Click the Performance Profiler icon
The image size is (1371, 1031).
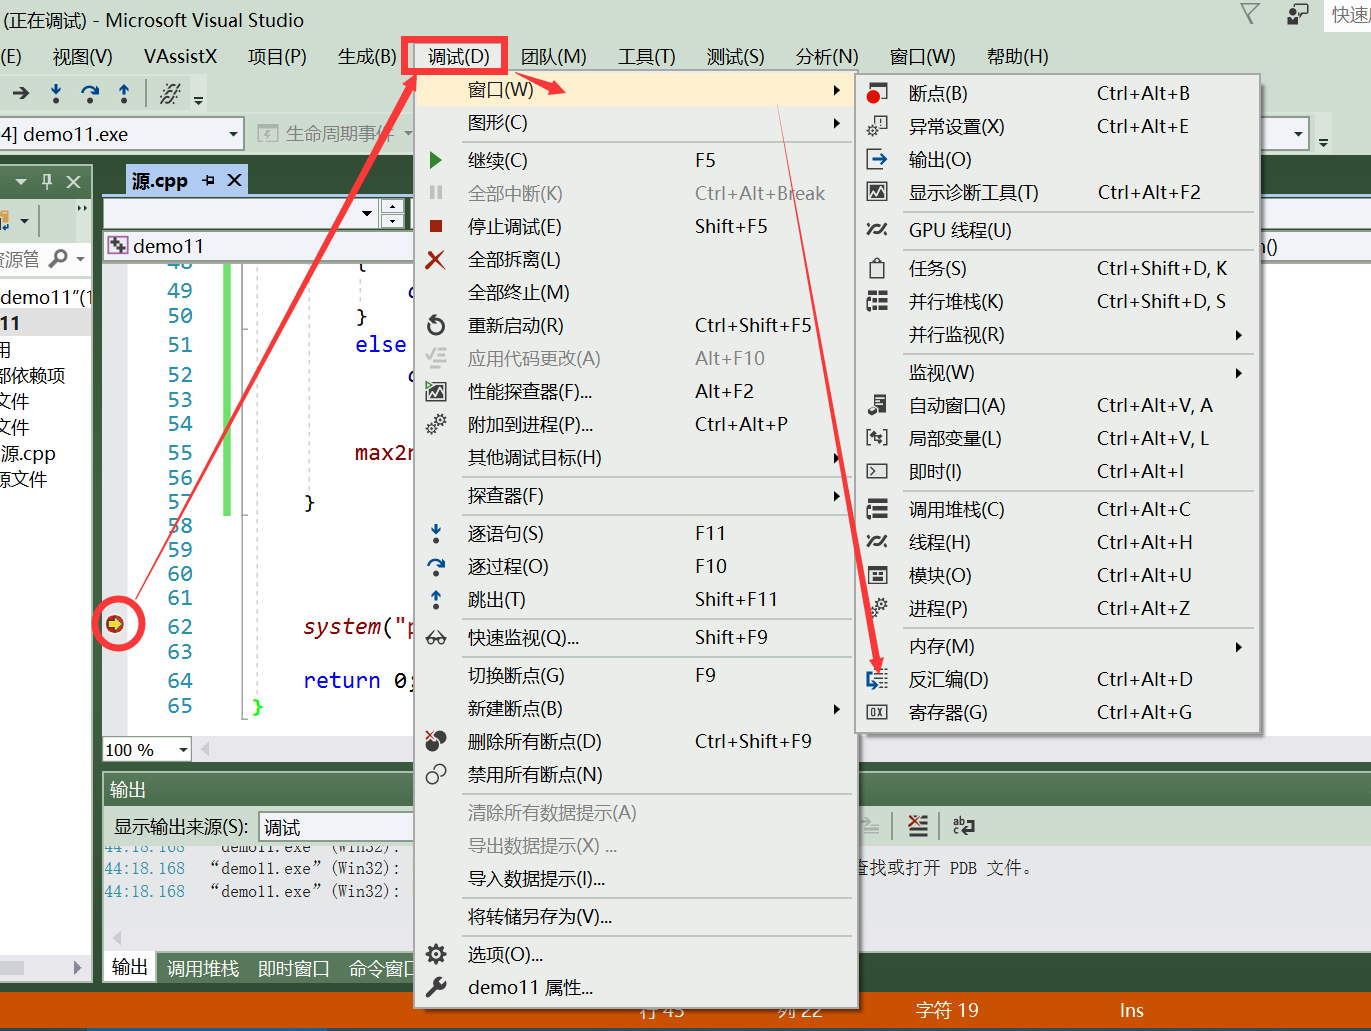(436, 391)
